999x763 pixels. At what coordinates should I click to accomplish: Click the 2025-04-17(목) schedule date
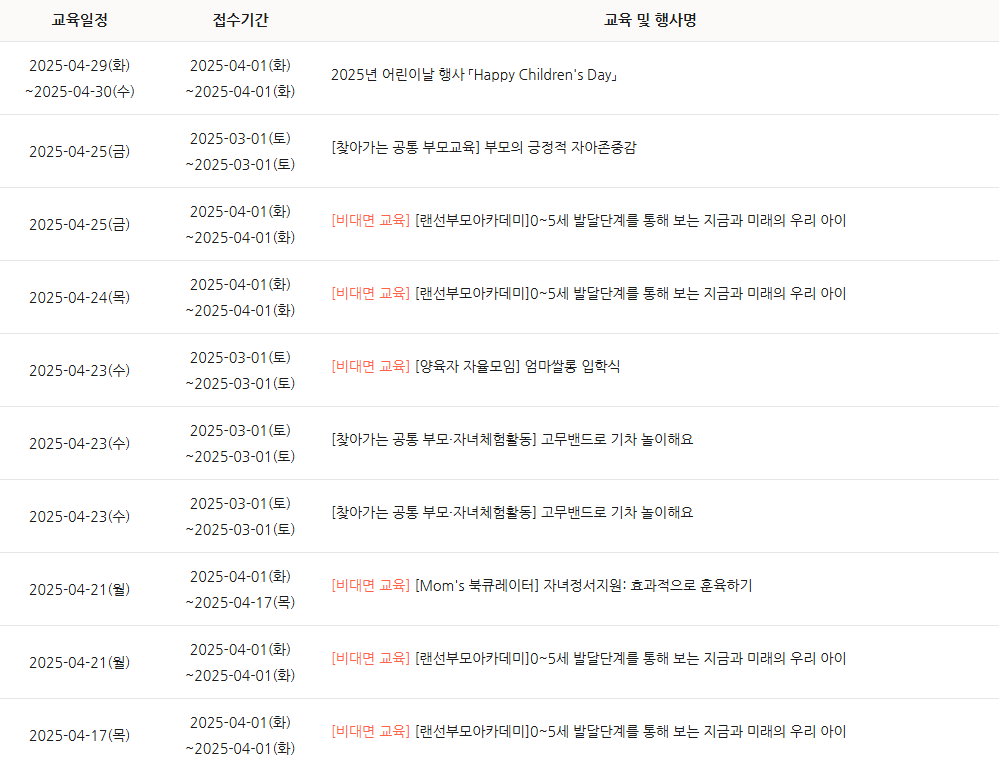[x=80, y=736]
